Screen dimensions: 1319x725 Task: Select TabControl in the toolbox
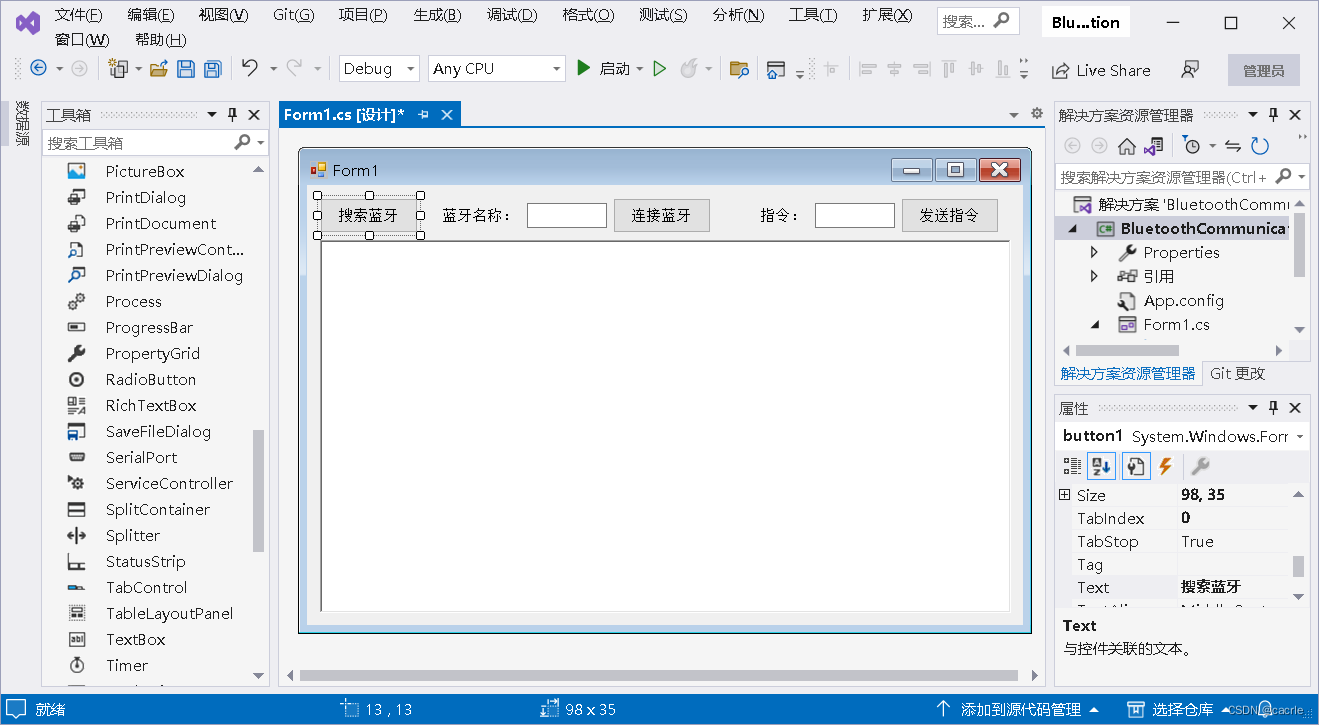click(146, 587)
